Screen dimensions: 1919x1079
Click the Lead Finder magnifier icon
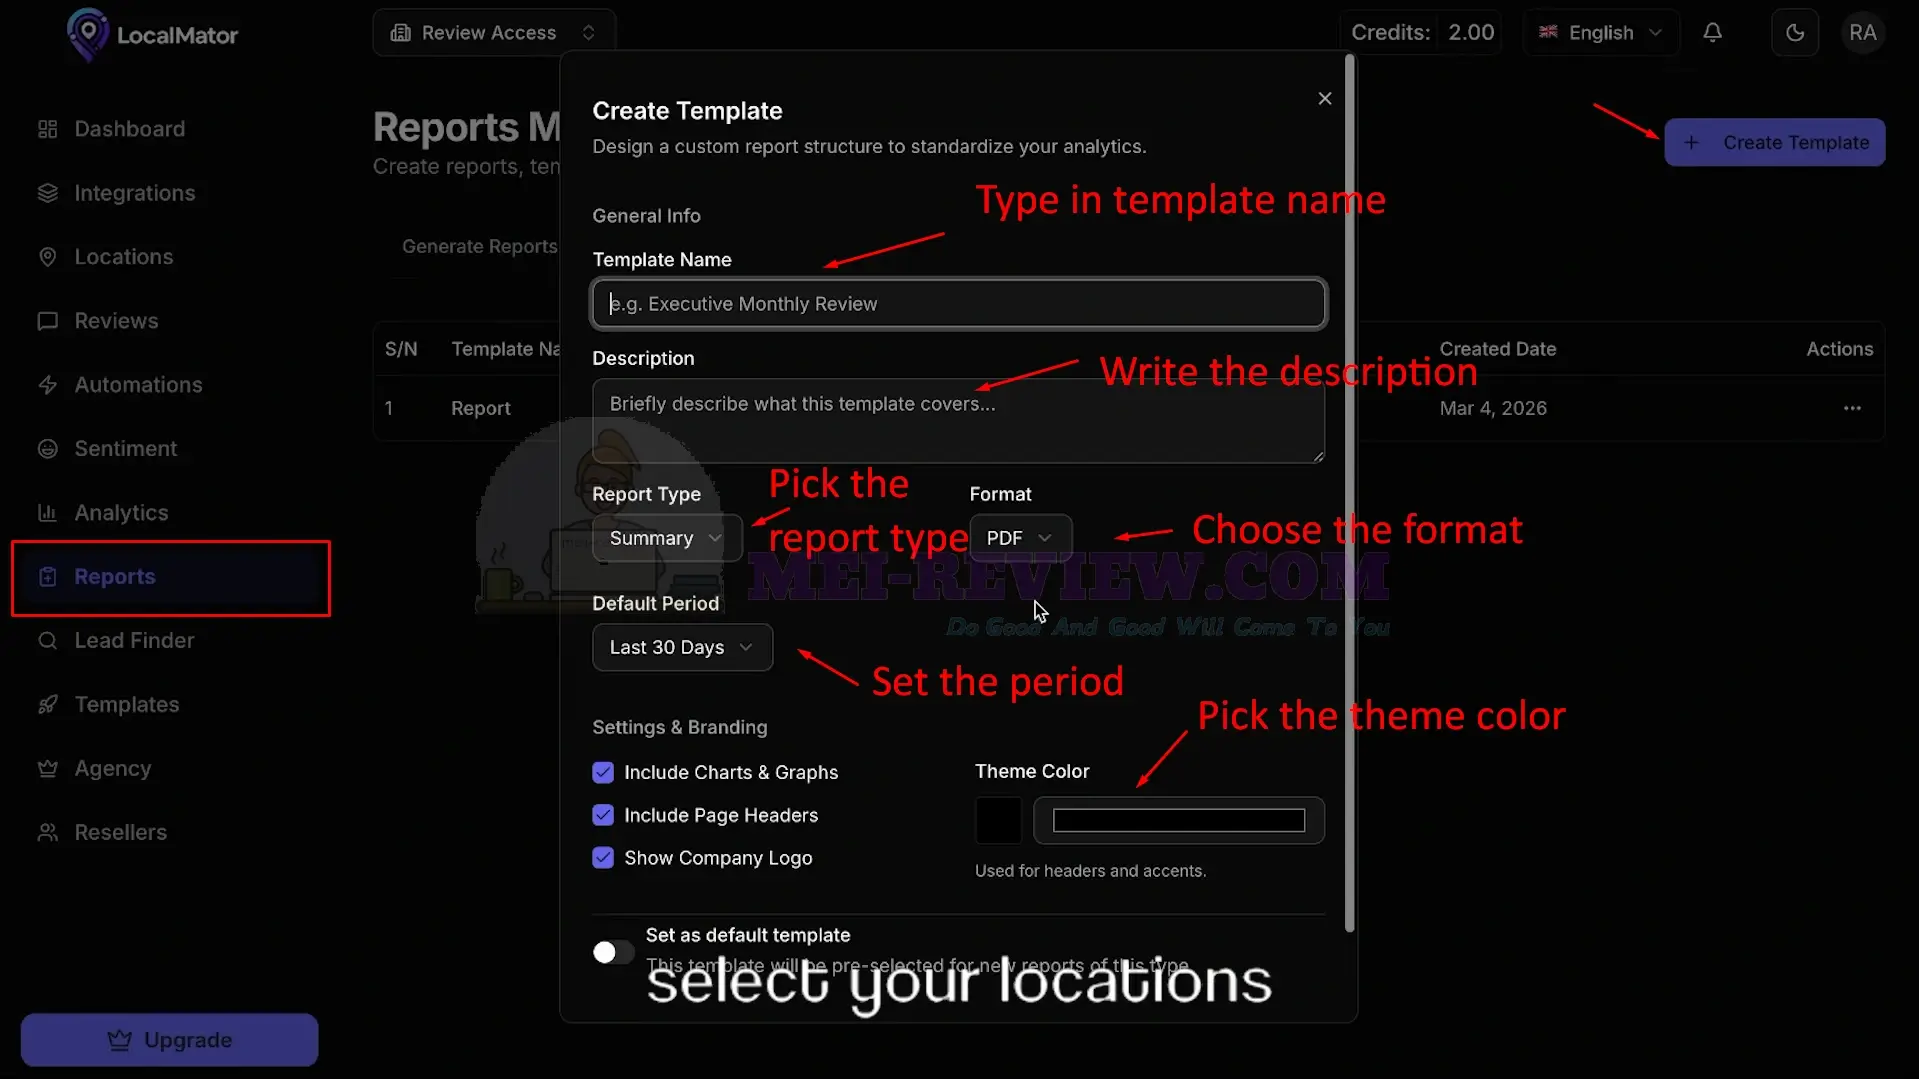(47, 641)
